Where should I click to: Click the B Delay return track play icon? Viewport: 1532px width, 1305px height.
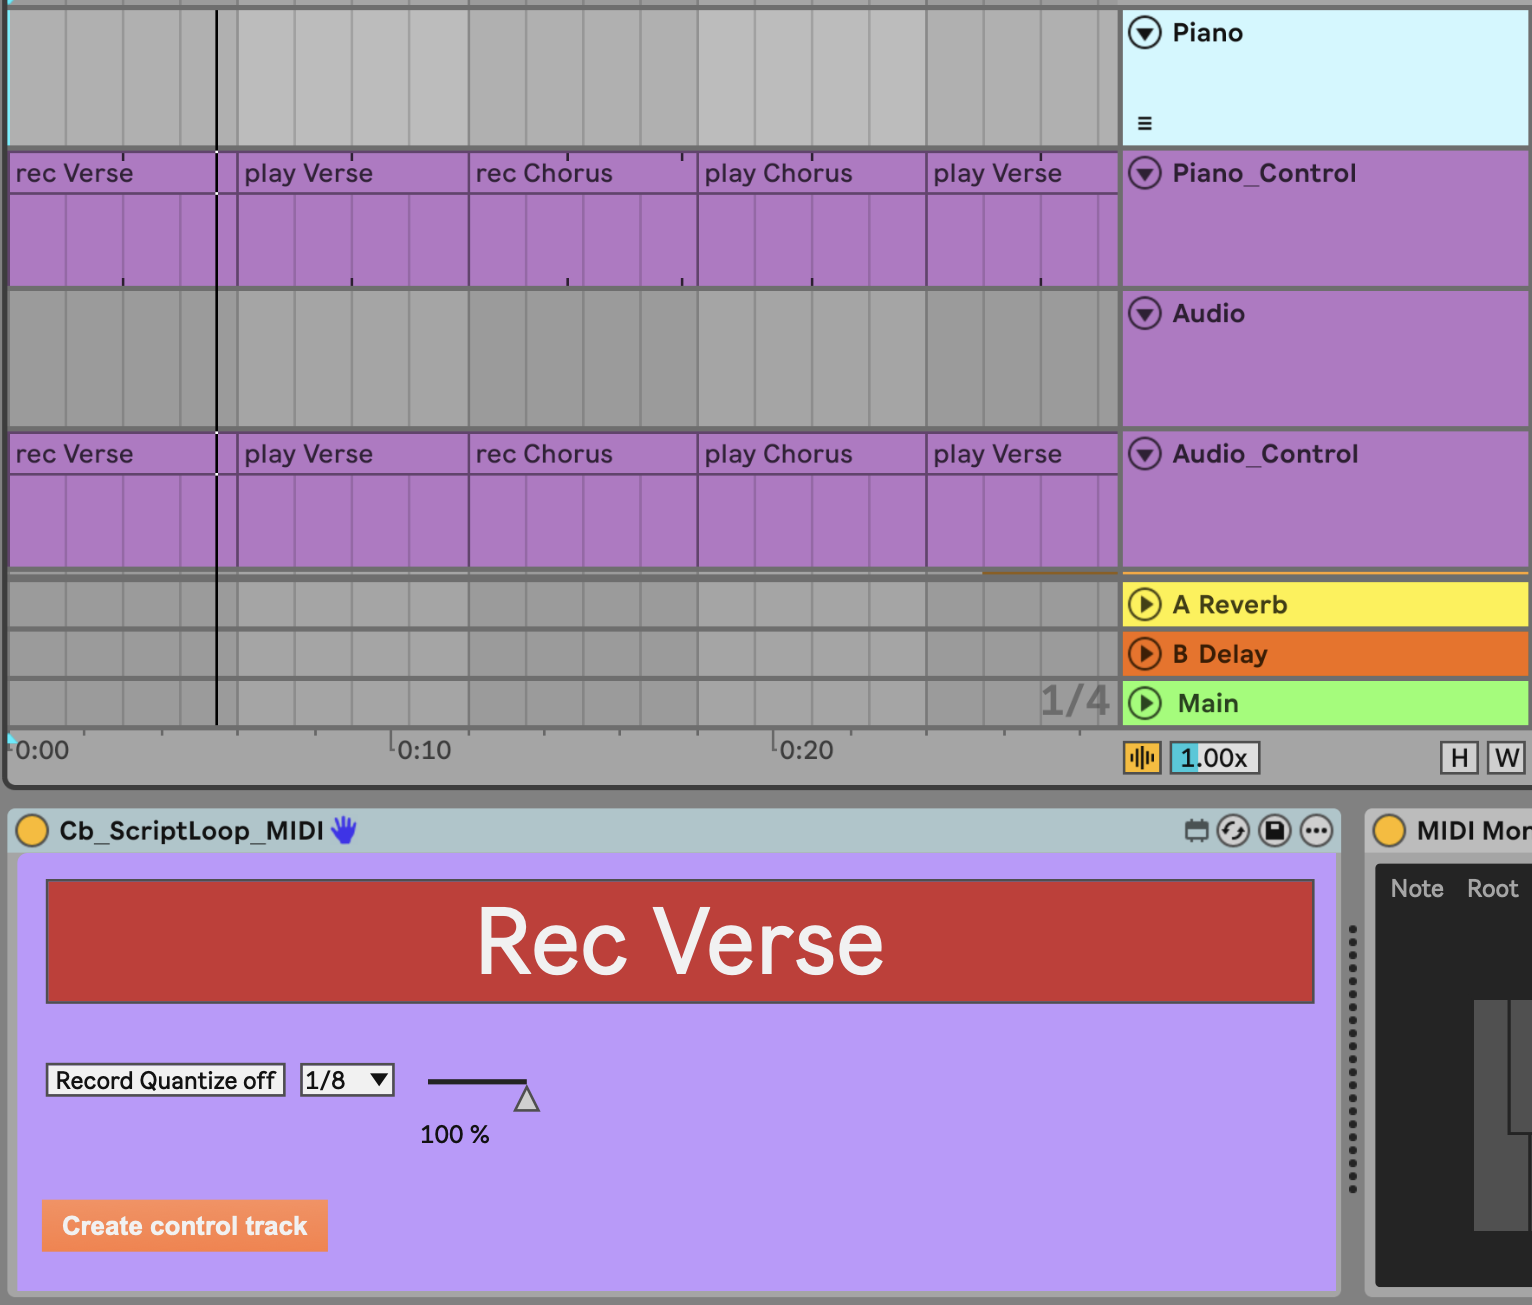pos(1145,654)
